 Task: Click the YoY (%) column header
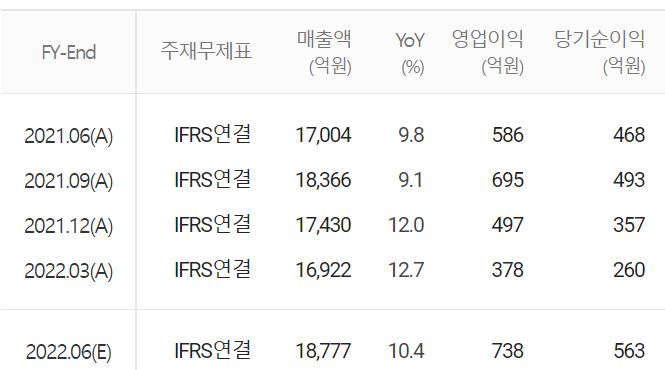[410, 53]
